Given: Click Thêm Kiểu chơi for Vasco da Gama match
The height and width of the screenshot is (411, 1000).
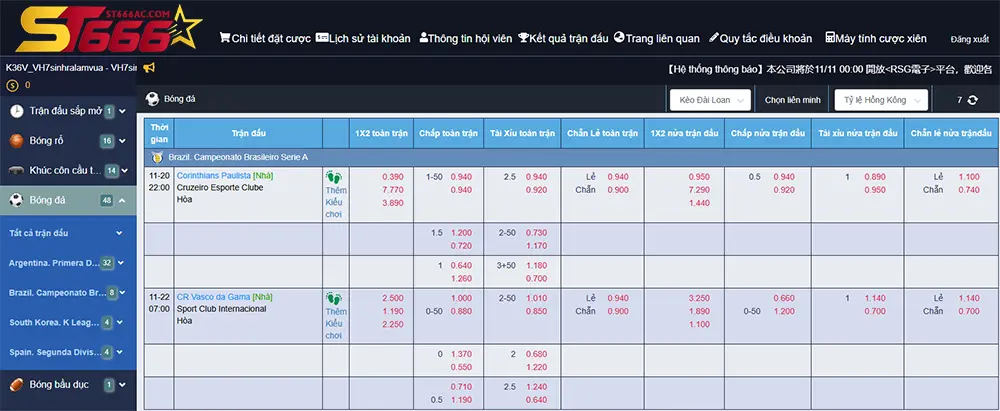Looking at the screenshot, I should click(335, 324).
